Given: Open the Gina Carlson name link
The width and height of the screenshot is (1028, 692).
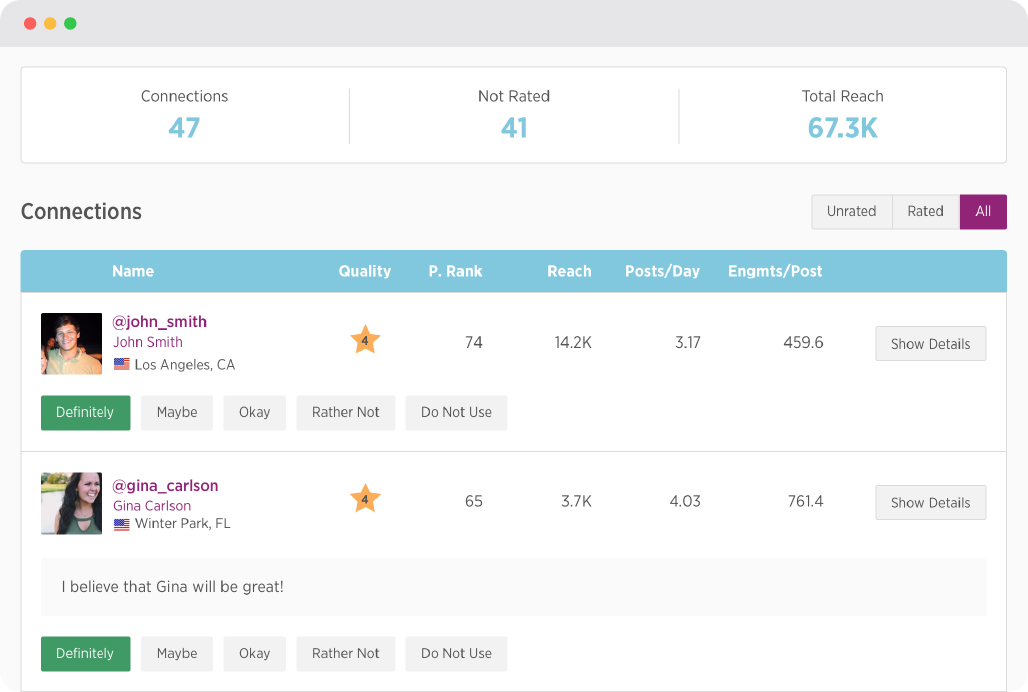Looking at the screenshot, I should pyautogui.click(x=152, y=506).
